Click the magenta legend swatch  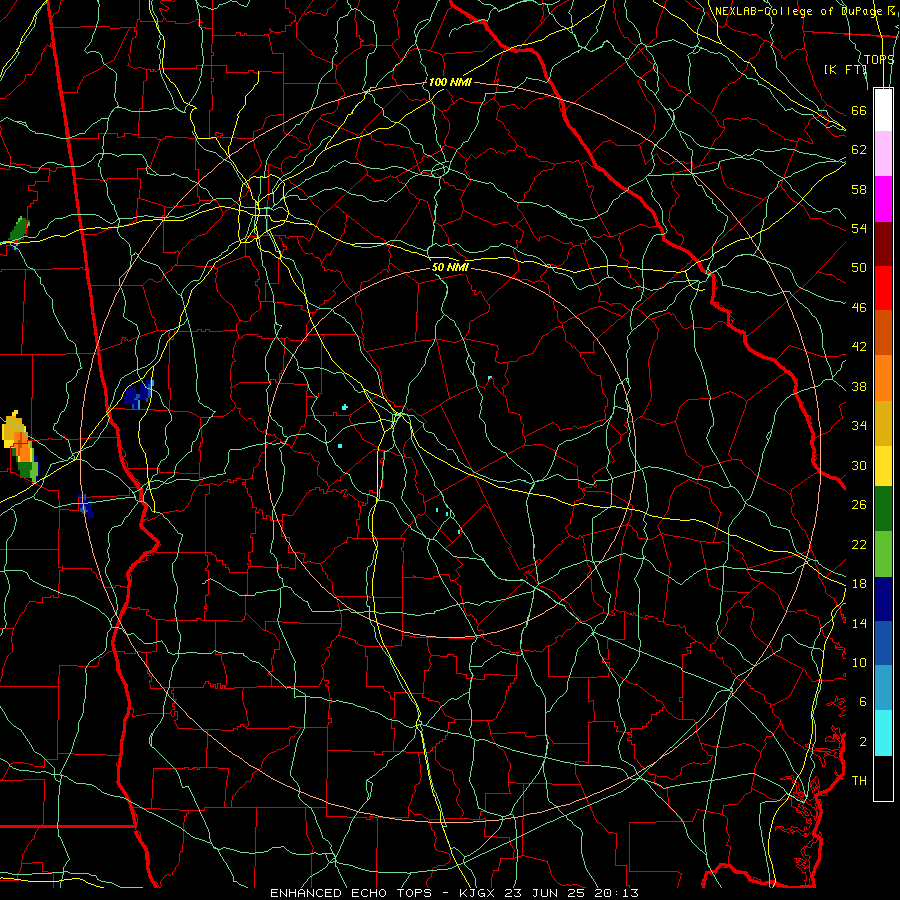pos(883,199)
